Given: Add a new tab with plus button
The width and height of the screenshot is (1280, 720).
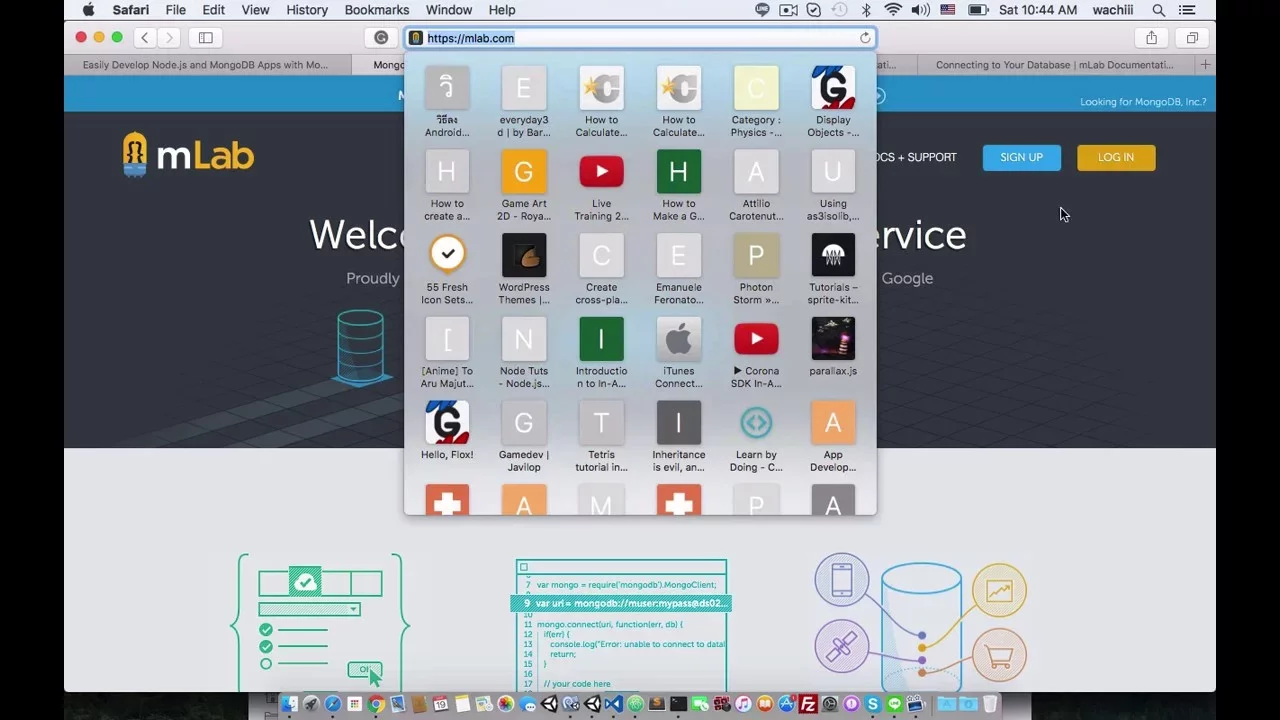Looking at the screenshot, I should 1205,65.
